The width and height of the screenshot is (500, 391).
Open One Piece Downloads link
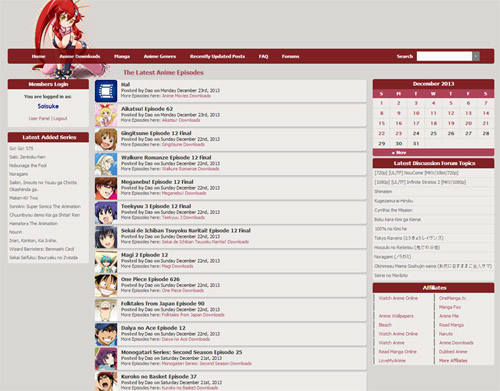click(183, 290)
